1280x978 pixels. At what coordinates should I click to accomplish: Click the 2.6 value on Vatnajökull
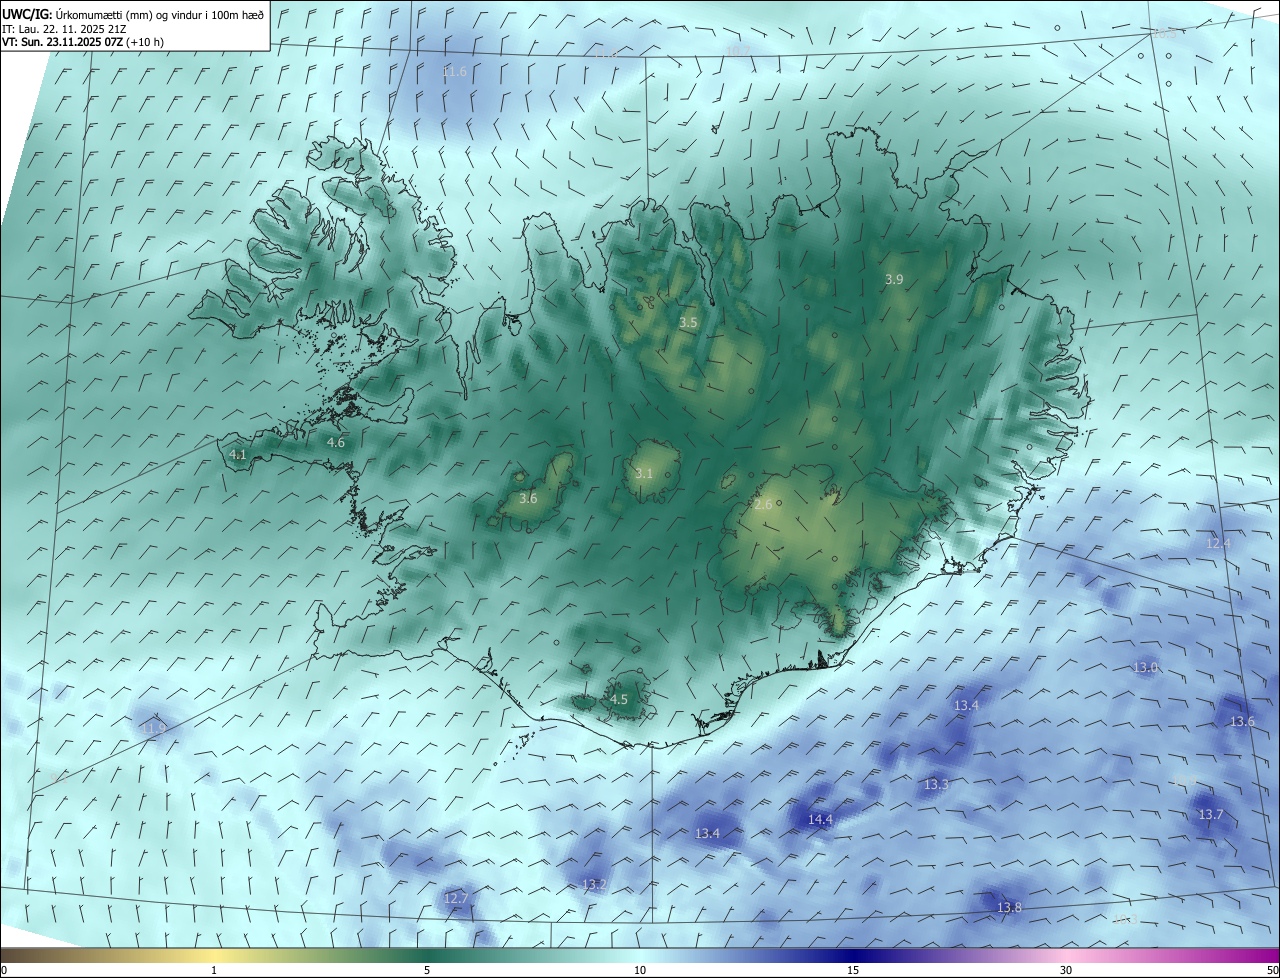(763, 504)
